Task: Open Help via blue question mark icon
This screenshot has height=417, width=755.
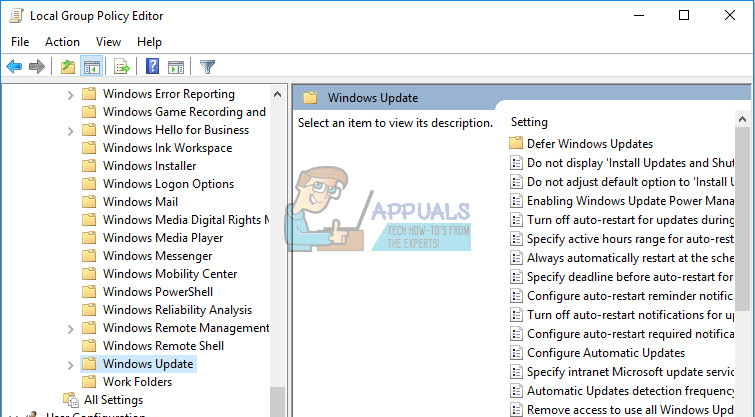Action: [153, 66]
